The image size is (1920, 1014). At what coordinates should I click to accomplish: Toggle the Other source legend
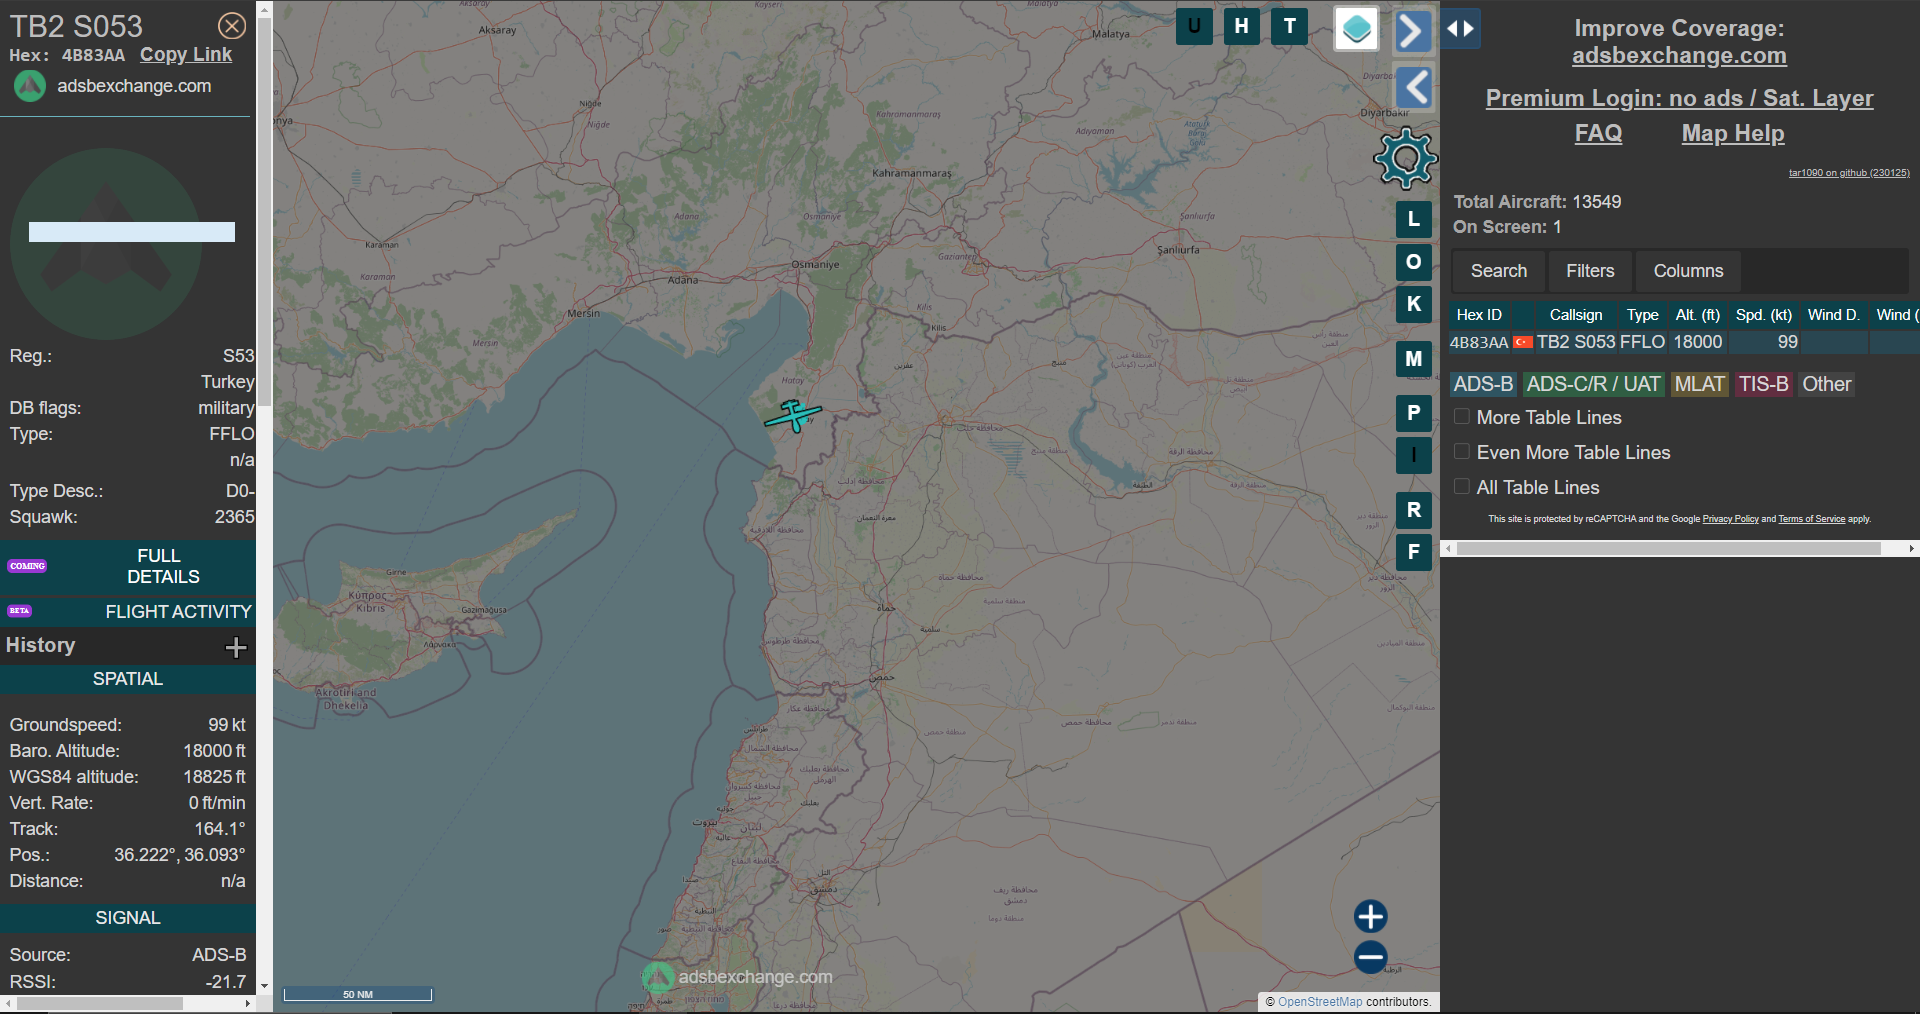point(1826,384)
